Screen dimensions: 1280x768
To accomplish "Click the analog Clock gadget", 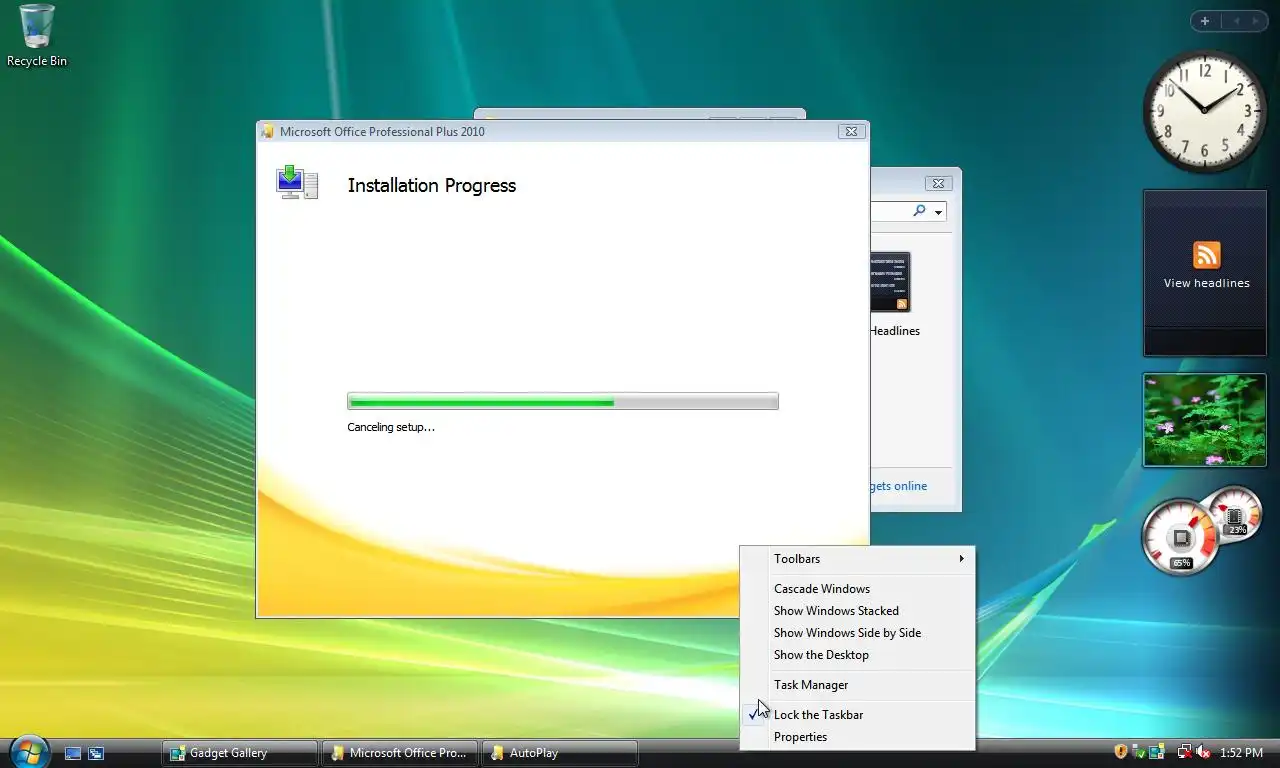I will point(1205,111).
